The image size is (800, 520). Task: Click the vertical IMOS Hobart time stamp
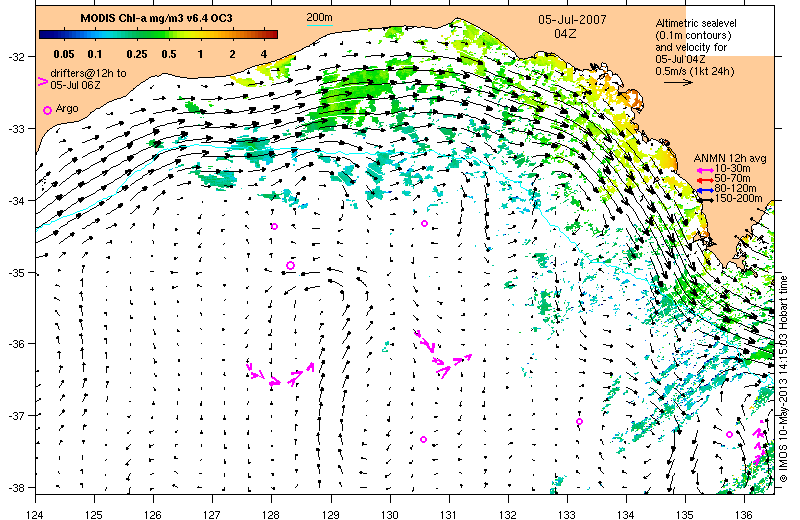click(784, 379)
